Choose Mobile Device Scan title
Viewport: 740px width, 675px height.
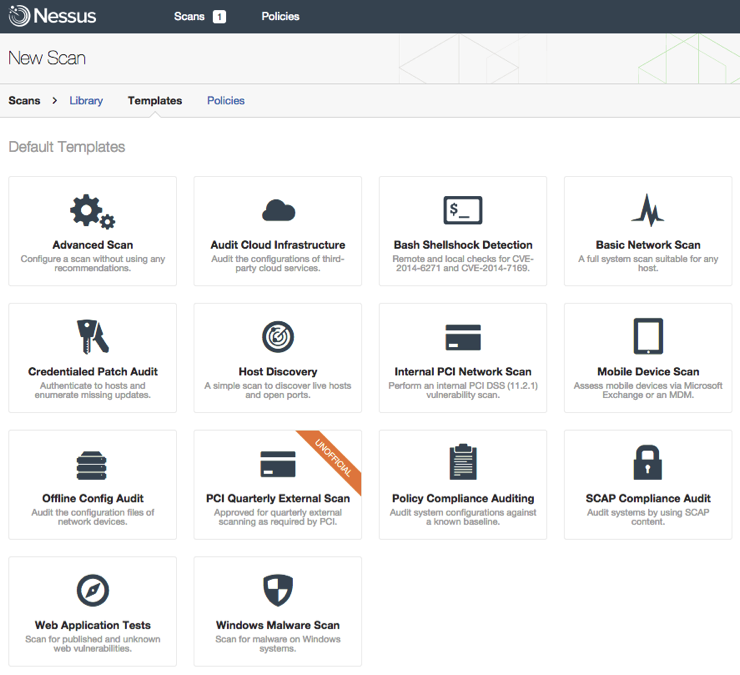click(648, 371)
